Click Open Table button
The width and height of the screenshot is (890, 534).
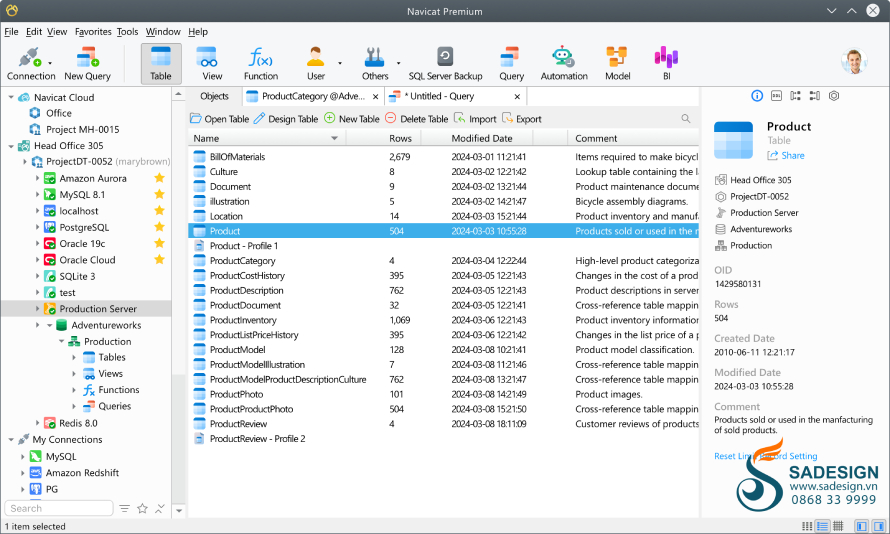[220, 119]
